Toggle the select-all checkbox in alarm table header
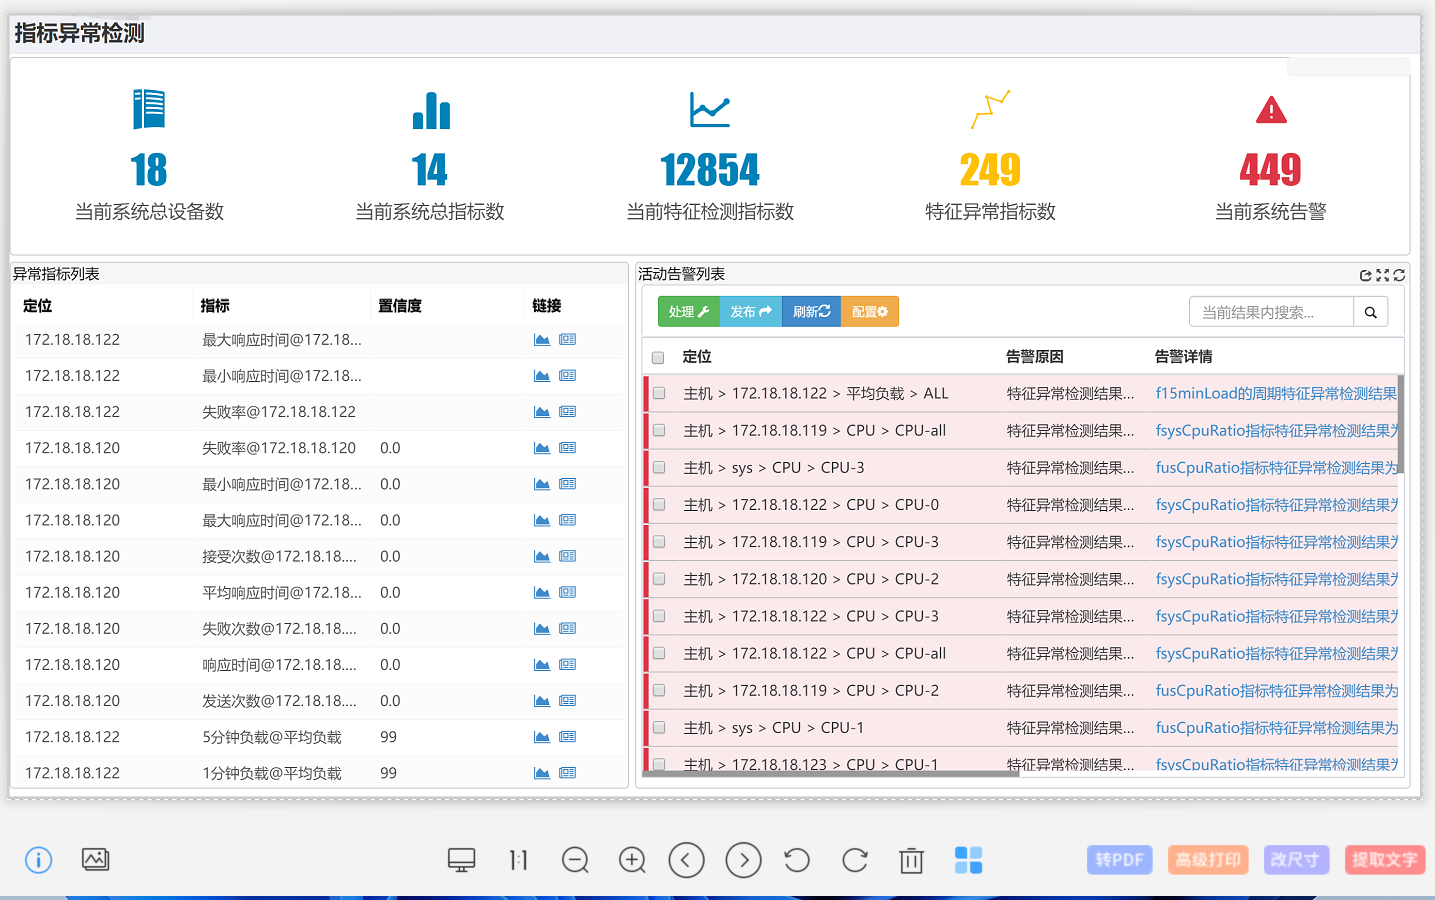The height and width of the screenshot is (900, 1435). point(658,358)
